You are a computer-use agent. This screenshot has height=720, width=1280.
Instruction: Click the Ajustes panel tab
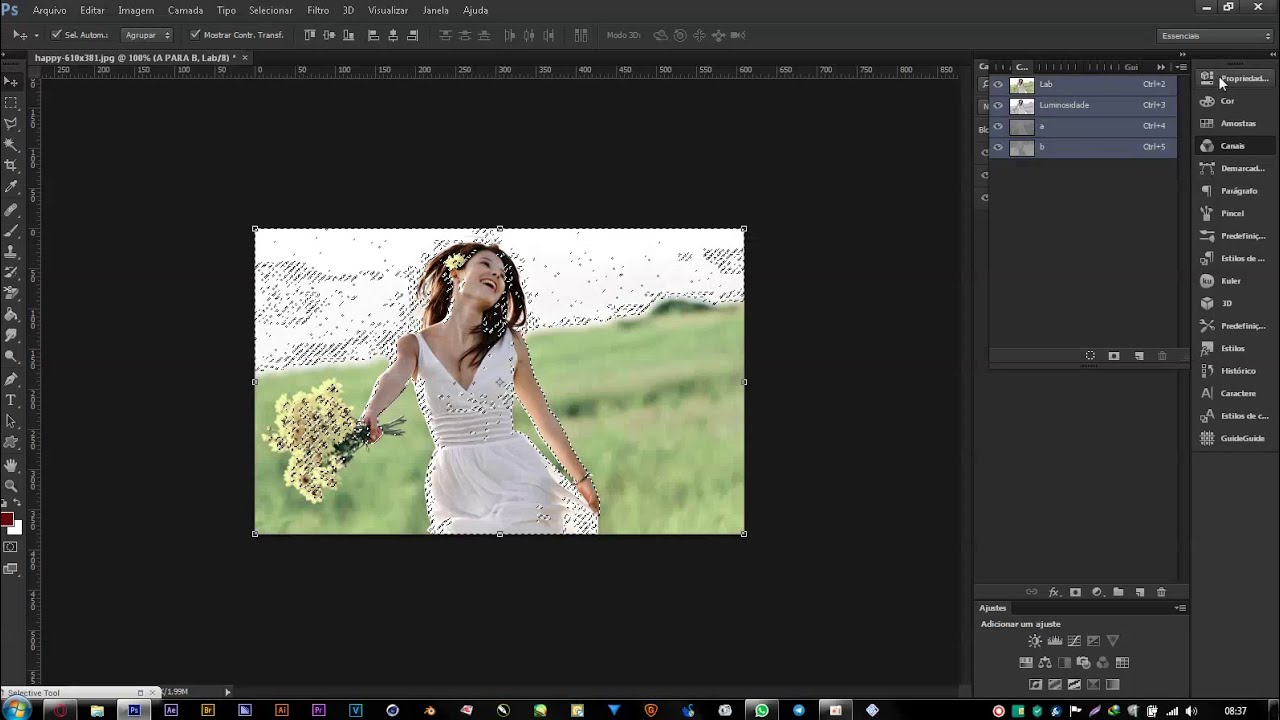pyautogui.click(x=993, y=608)
